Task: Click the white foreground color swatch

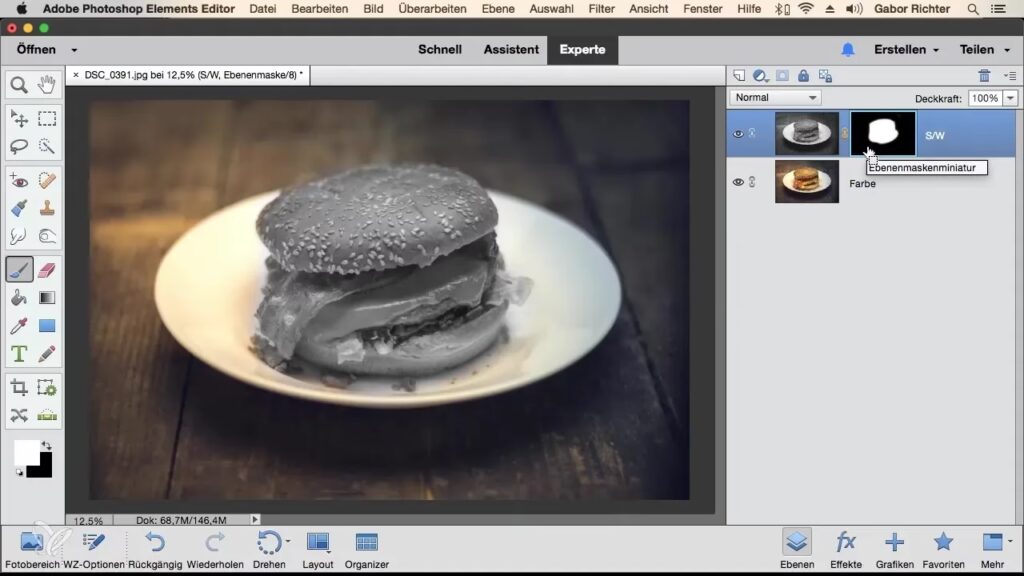Action: coord(26,451)
